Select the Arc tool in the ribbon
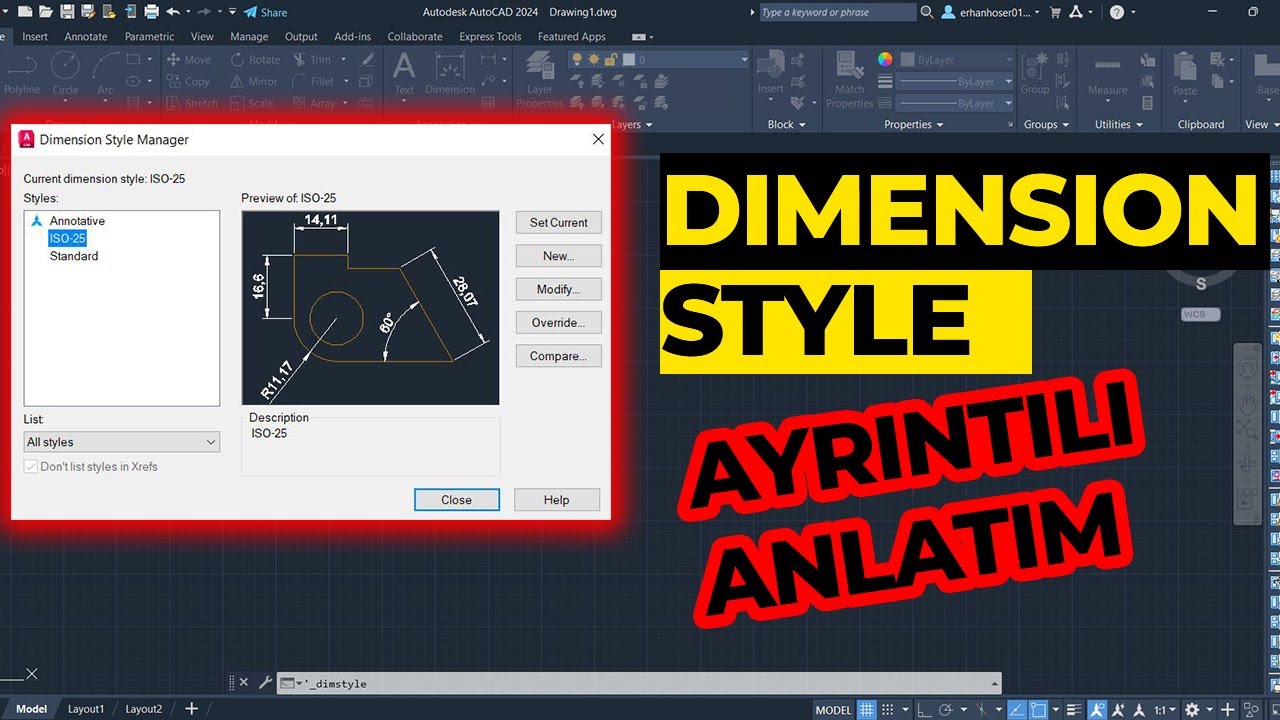Screen dimensions: 1280x720 click(x=105, y=72)
